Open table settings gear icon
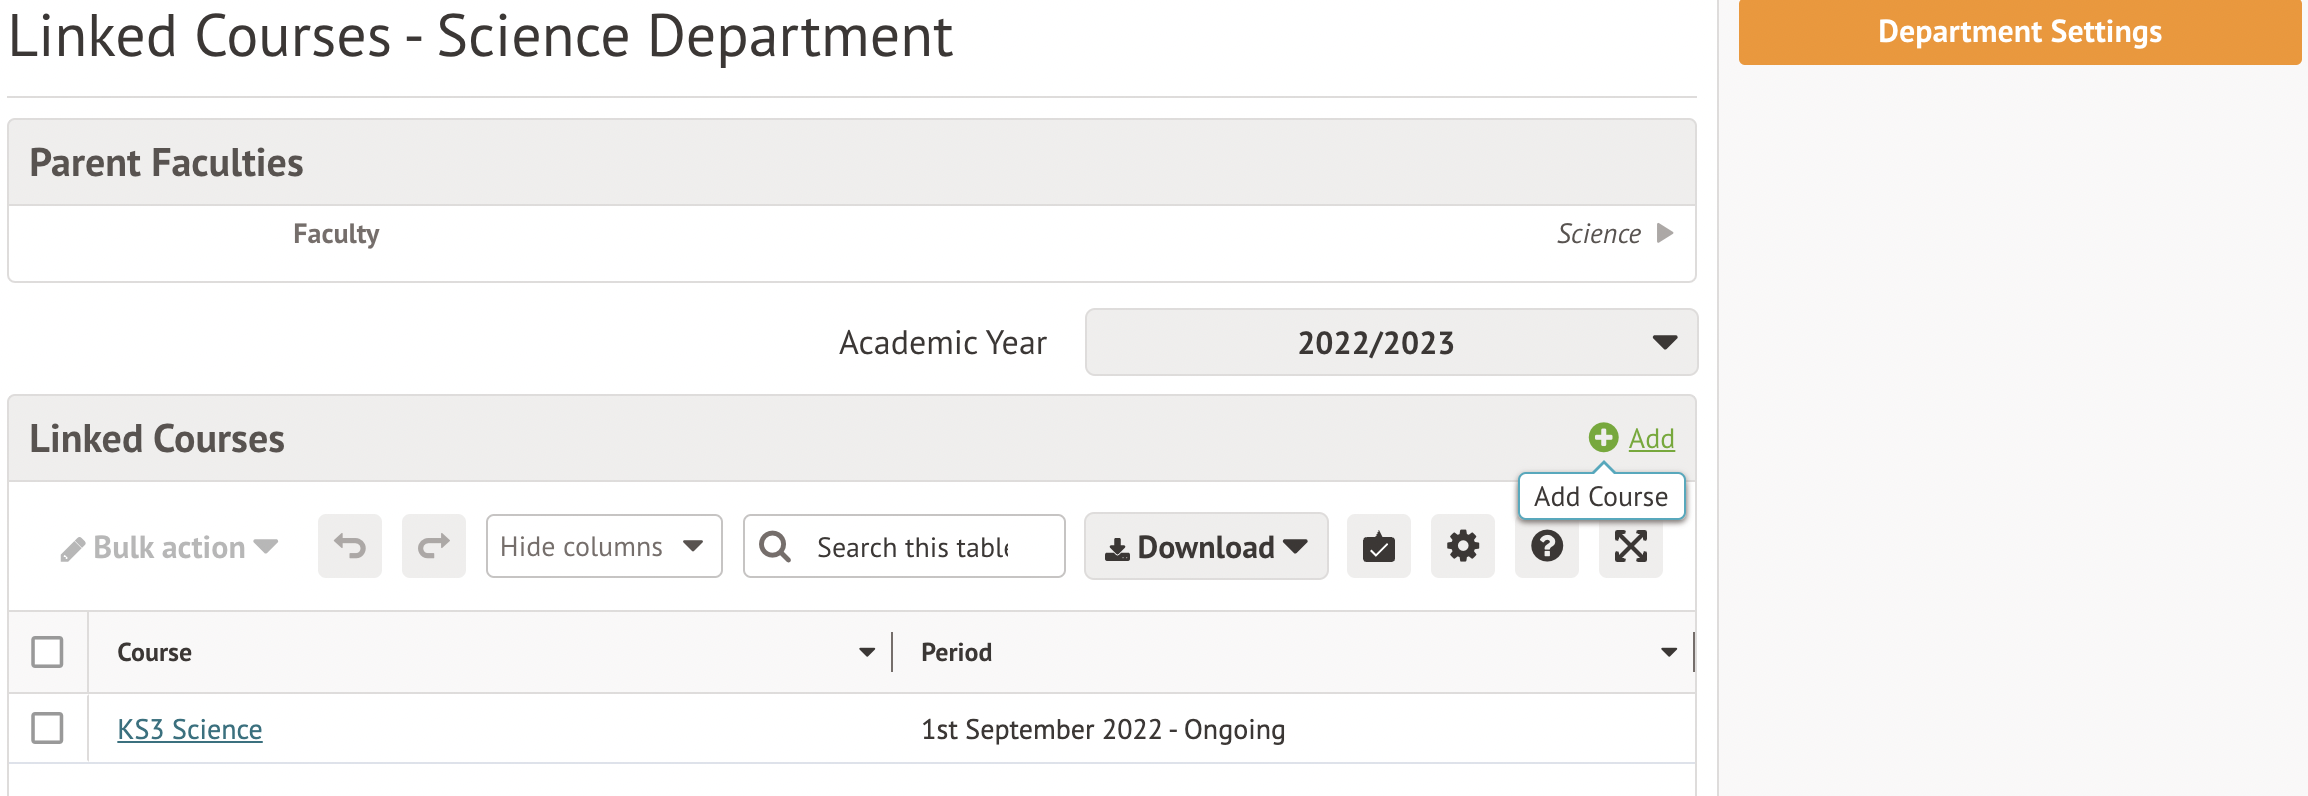 coord(1462,546)
